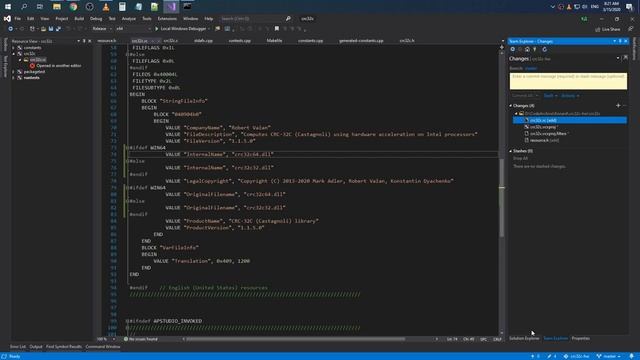
Task: Click the Save All toolbar icon
Action: 58,29
